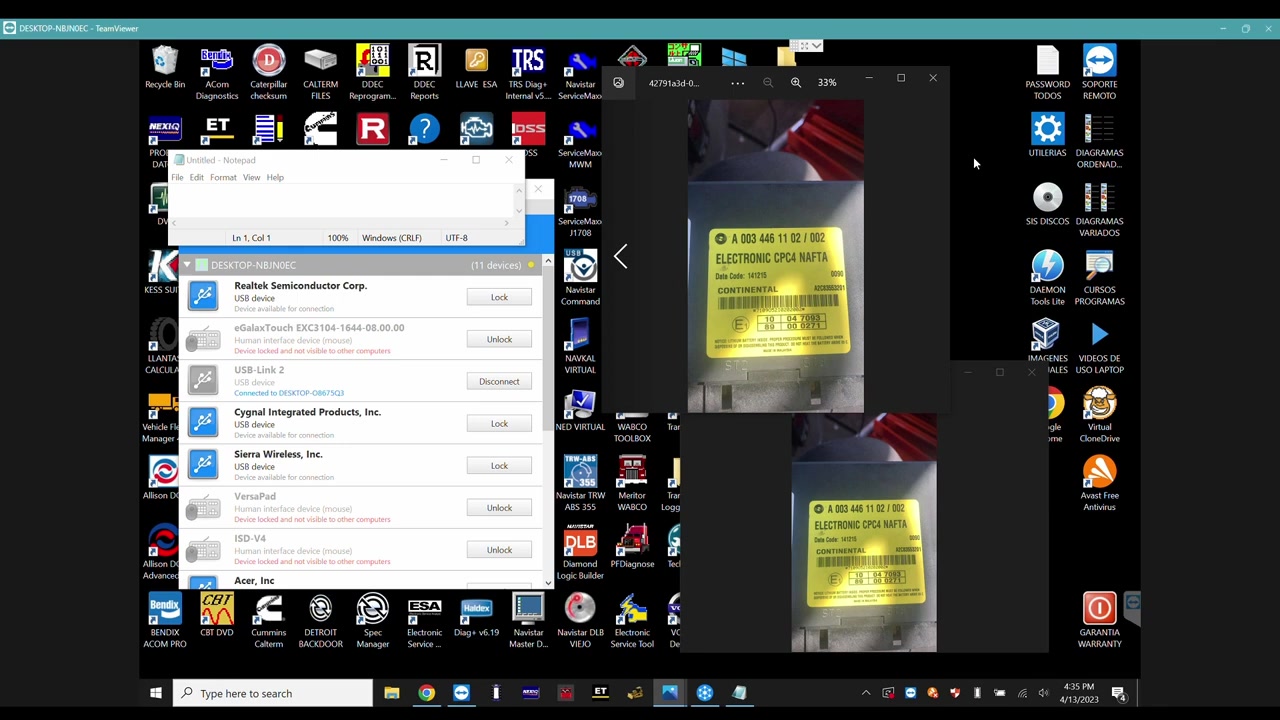Open Virtual CloneDrive icon
Viewport: 1280px width, 720px height.
click(1099, 415)
